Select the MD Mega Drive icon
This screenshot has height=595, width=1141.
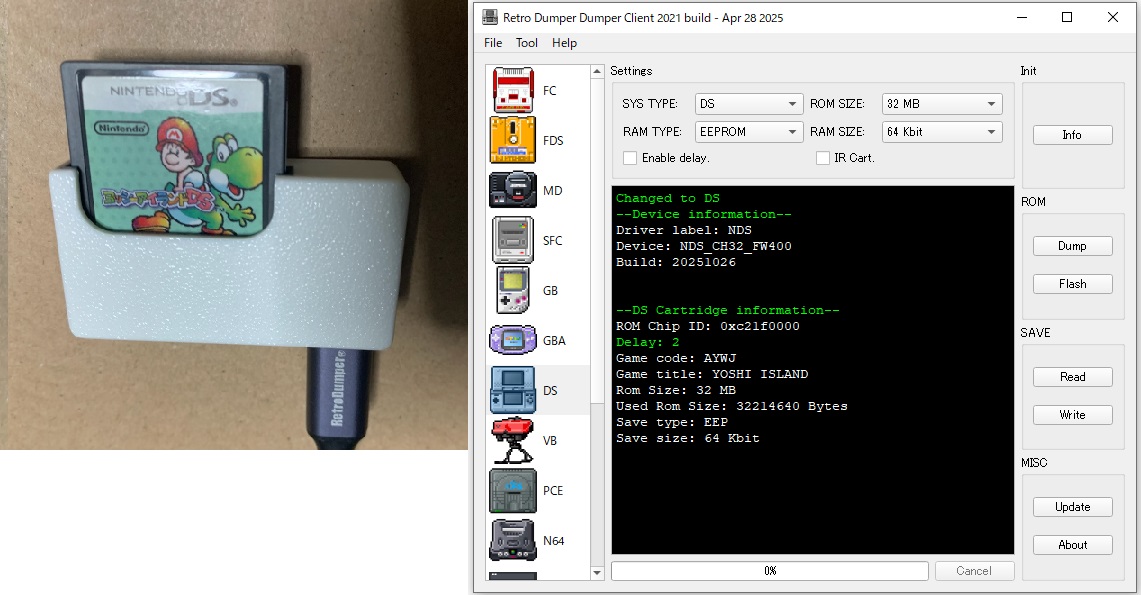click(513, 191)
